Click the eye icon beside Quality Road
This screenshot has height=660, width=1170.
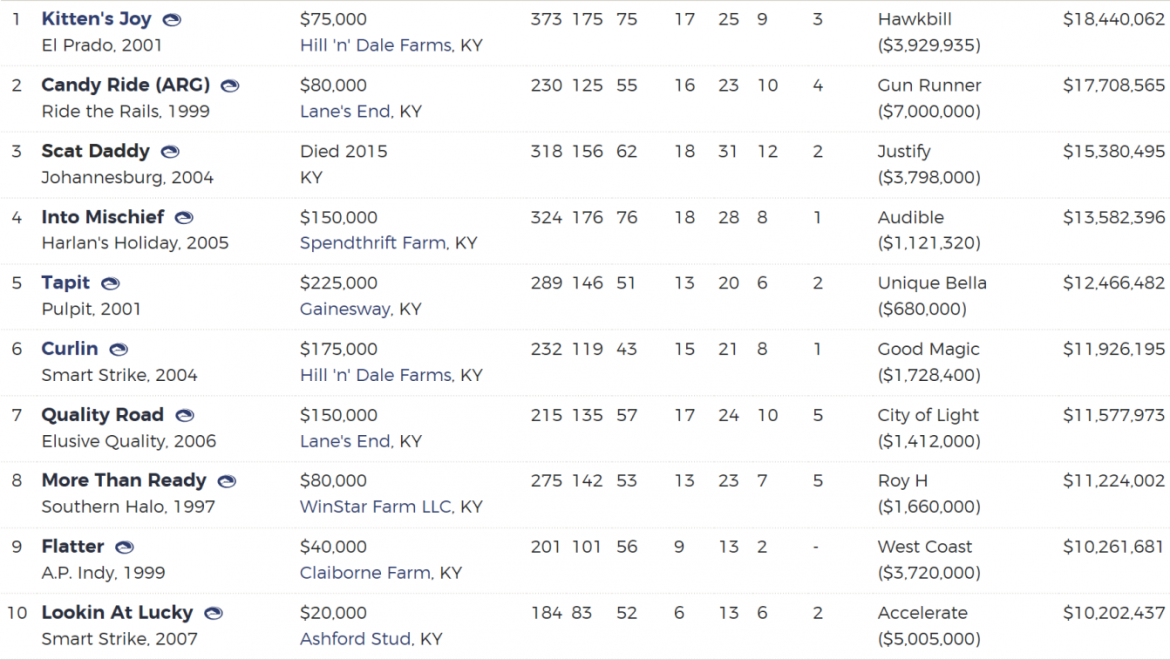click(x=184, y=415)
